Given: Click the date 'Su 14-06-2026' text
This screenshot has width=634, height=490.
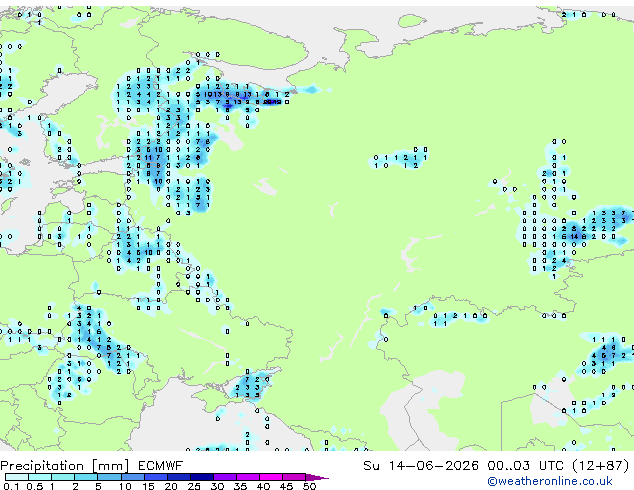Looking at the screenshot, I should 421,466.
